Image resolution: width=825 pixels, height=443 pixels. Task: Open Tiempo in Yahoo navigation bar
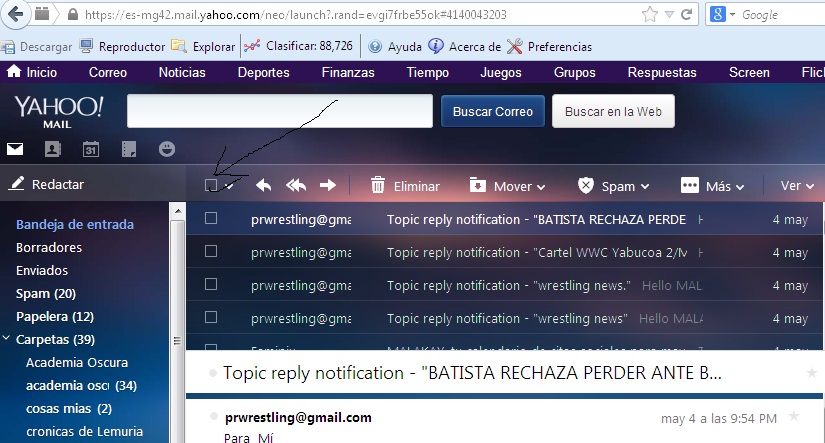427,73
